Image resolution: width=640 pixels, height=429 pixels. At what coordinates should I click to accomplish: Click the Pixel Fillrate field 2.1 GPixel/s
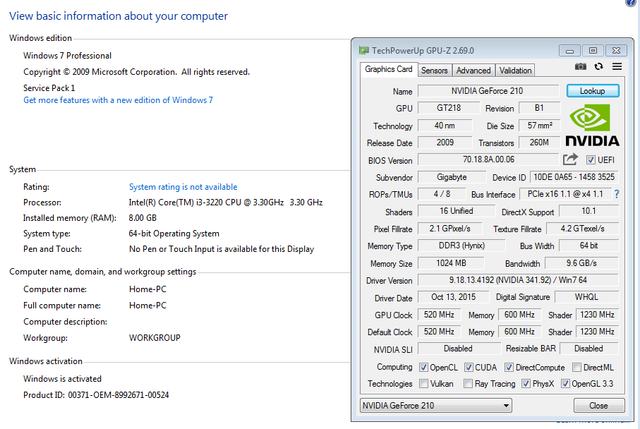pos(450,229)
